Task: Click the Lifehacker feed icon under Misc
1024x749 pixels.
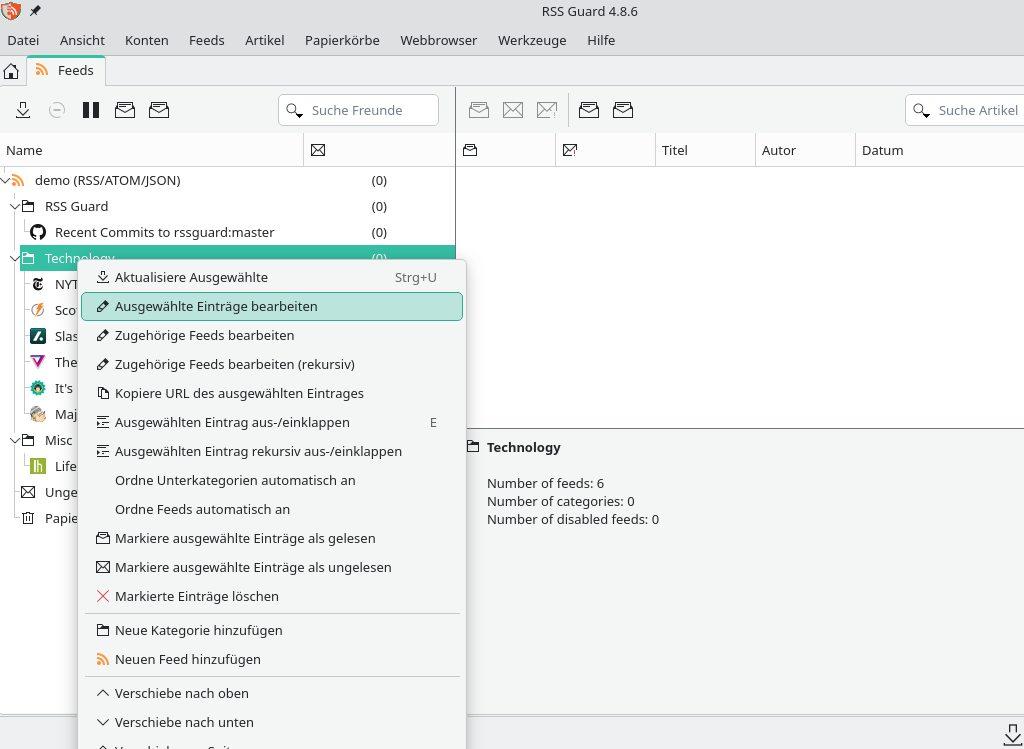Action: (x=38, y=466)
